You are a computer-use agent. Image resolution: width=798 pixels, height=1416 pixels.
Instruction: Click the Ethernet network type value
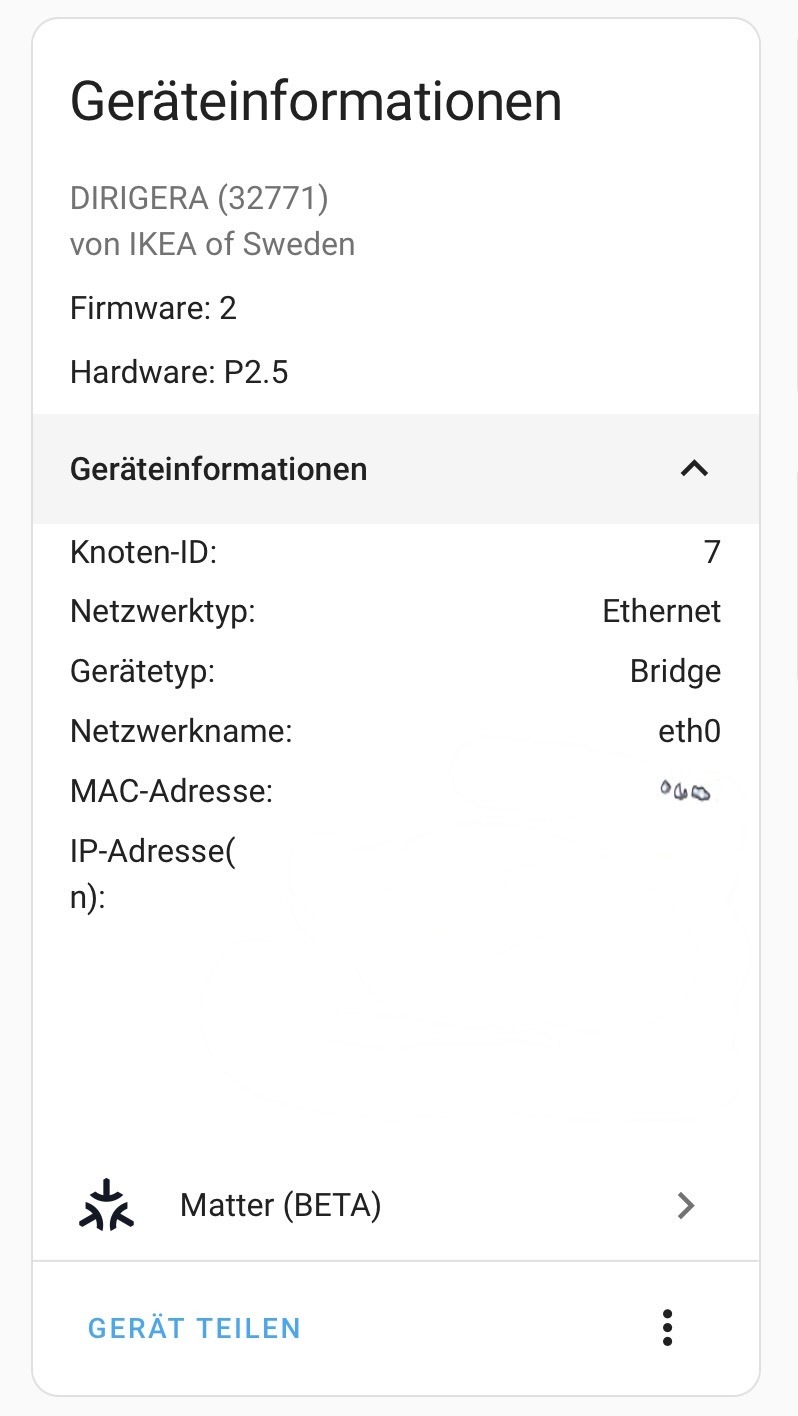661,611
